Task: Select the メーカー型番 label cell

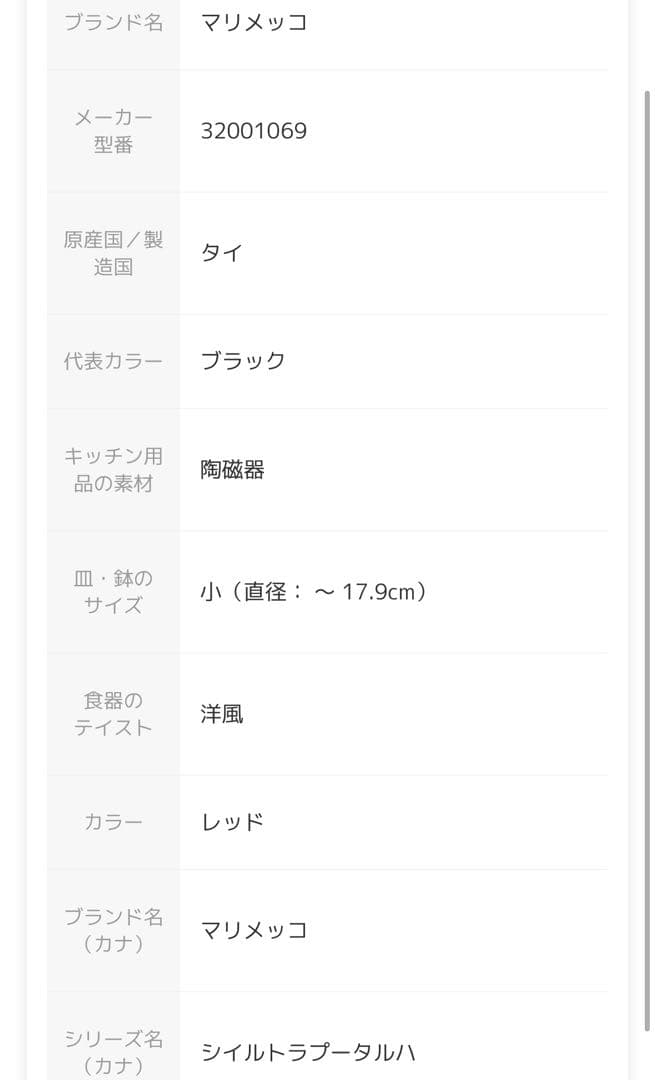Action: coord(113,131)
